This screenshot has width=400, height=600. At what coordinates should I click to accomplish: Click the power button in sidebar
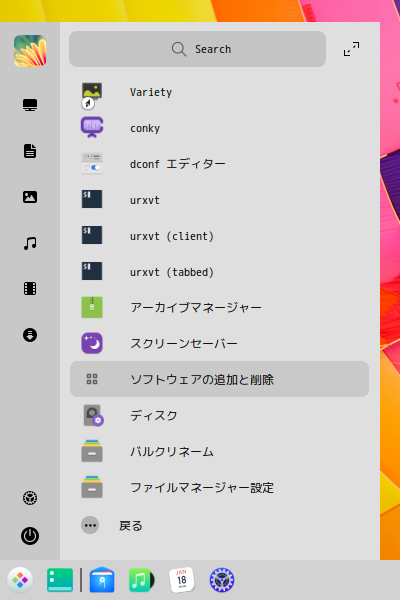(30, 536)
